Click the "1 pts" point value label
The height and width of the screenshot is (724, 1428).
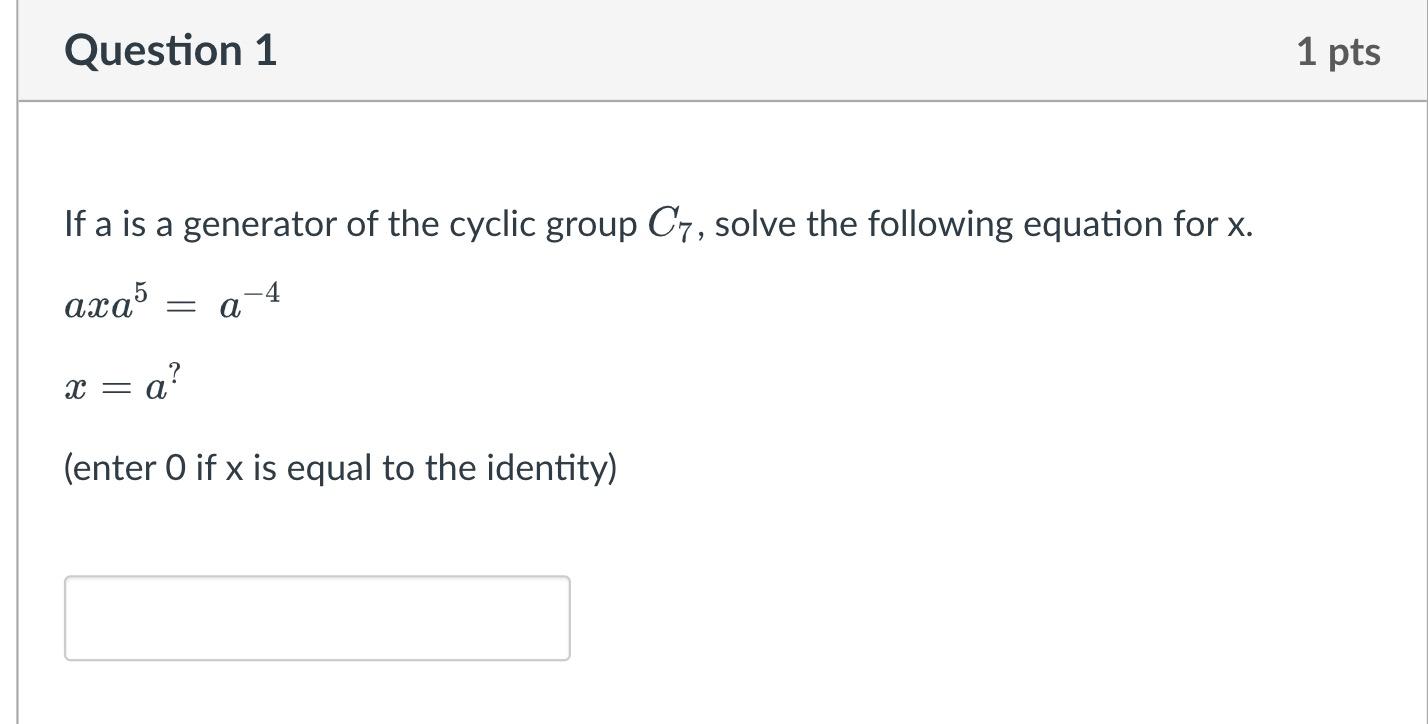click(1338, 52)
